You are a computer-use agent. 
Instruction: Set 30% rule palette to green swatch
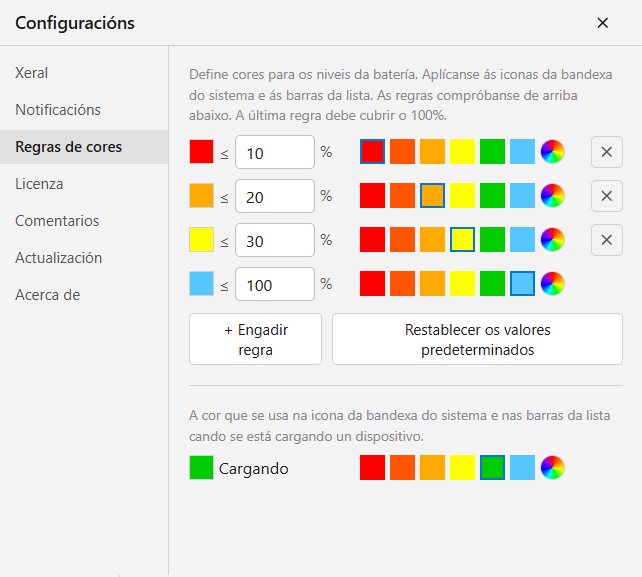493,240
